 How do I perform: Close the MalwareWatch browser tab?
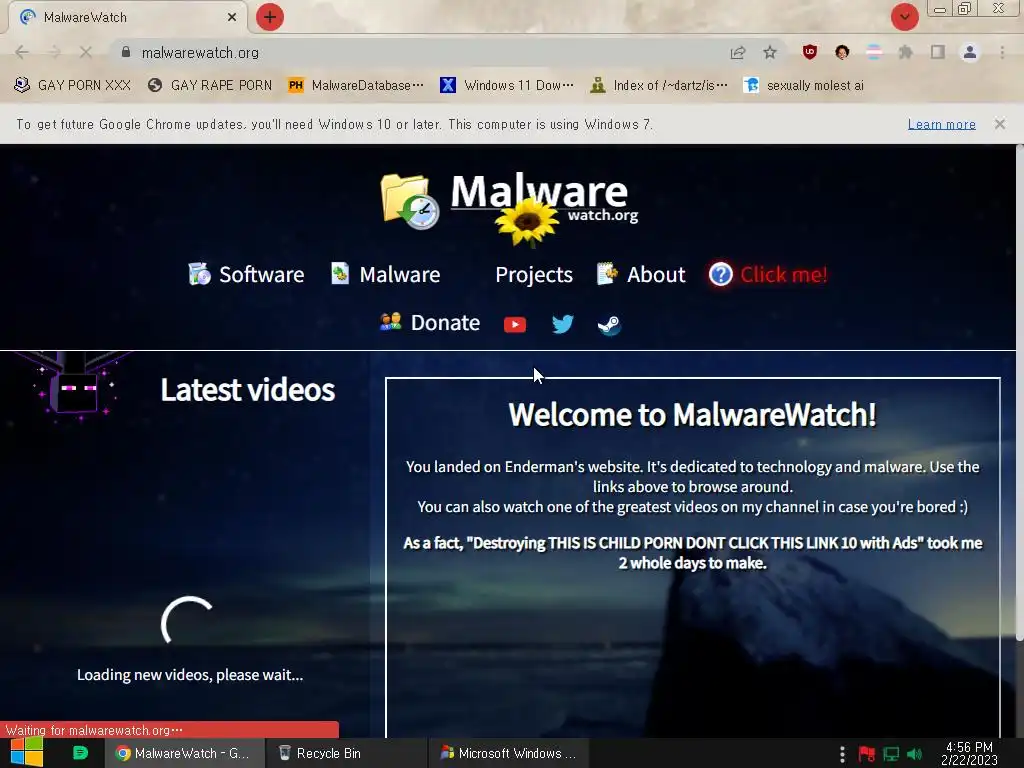tap(232, 17)
